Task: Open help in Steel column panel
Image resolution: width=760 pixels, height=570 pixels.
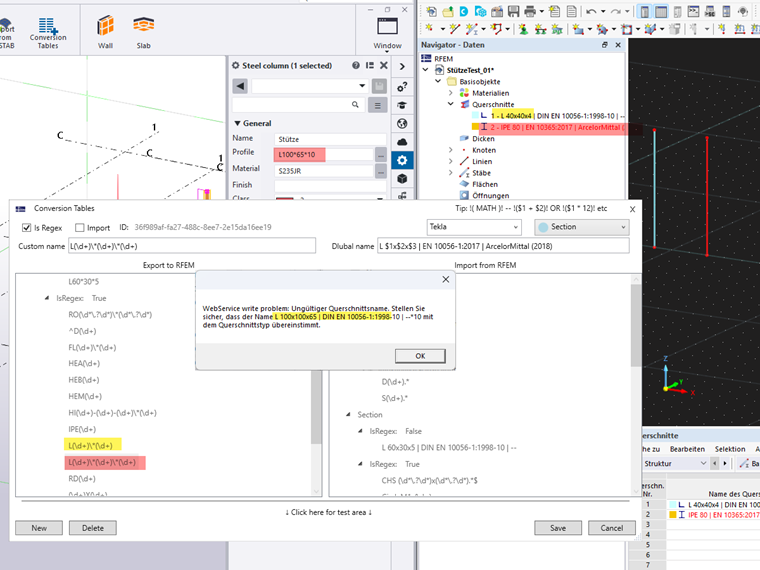Action: [356, 65]
